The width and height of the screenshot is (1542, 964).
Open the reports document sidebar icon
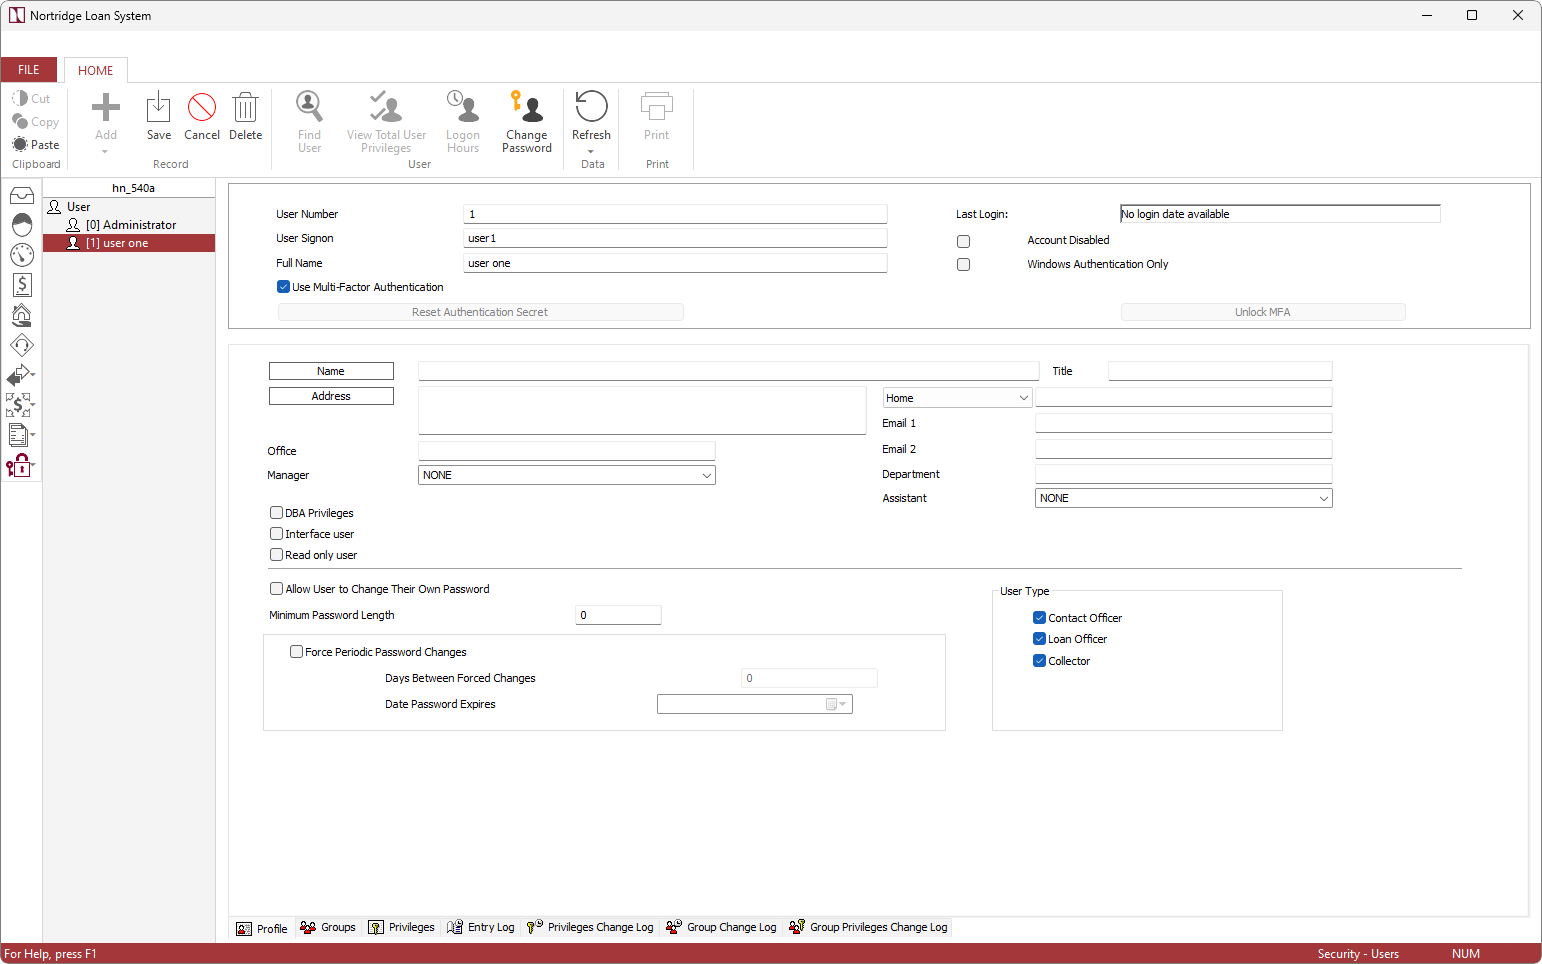coord(20,435)
